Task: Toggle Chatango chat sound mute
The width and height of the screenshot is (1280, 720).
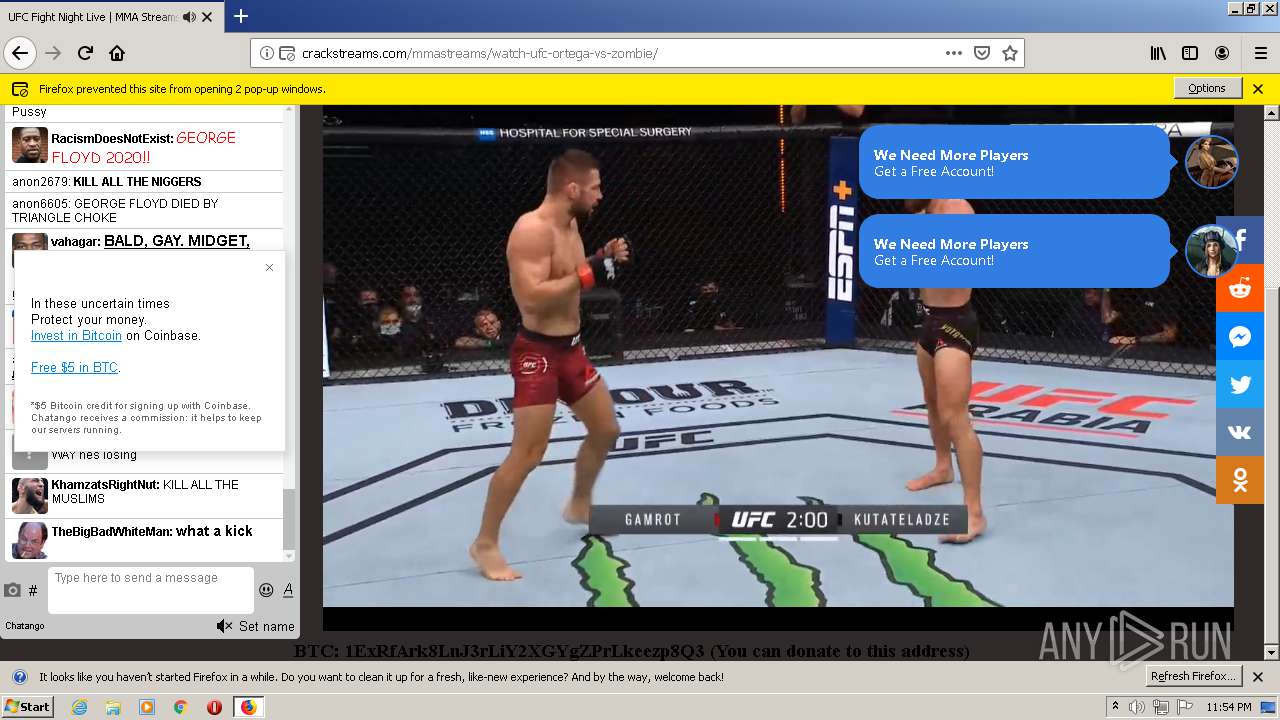Action: pyautogui.click(x=224, y=626)
